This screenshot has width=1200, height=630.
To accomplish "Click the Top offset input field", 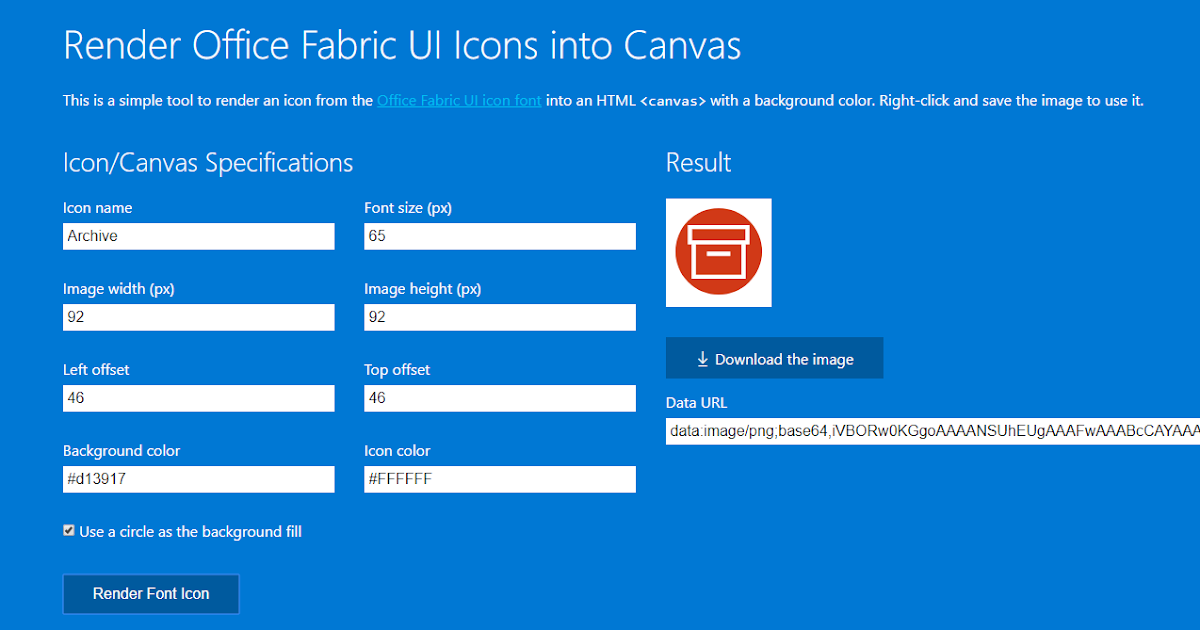I will point(499,398).
